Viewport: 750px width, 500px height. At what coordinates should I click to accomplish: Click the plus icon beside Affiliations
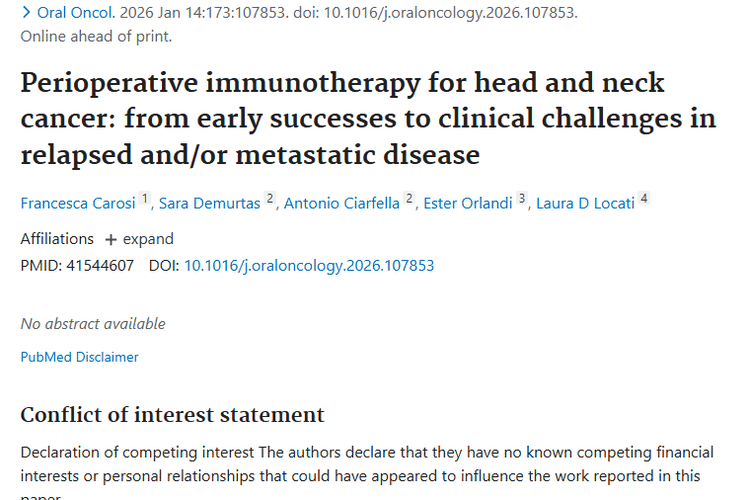coord(111,239)
